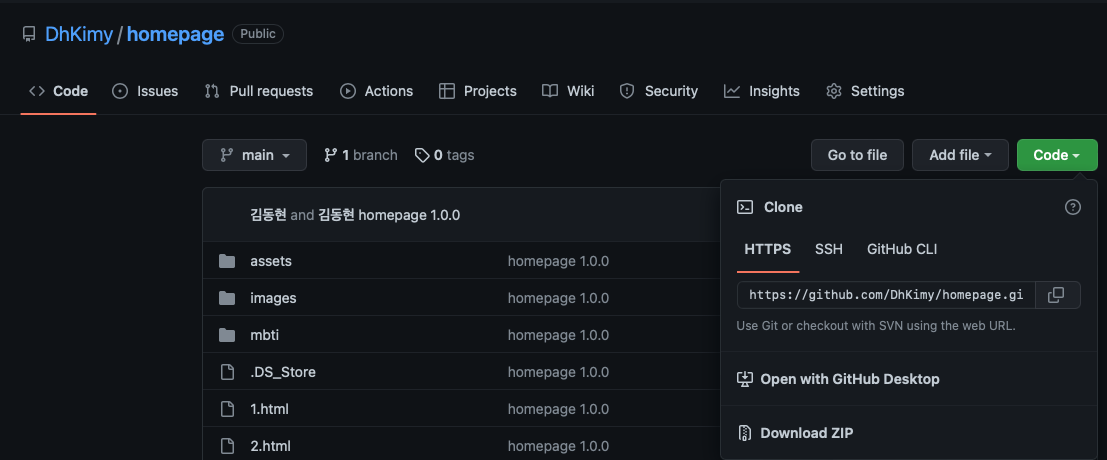
Task: View the 0 tags link
Action: tap(444, 155)
